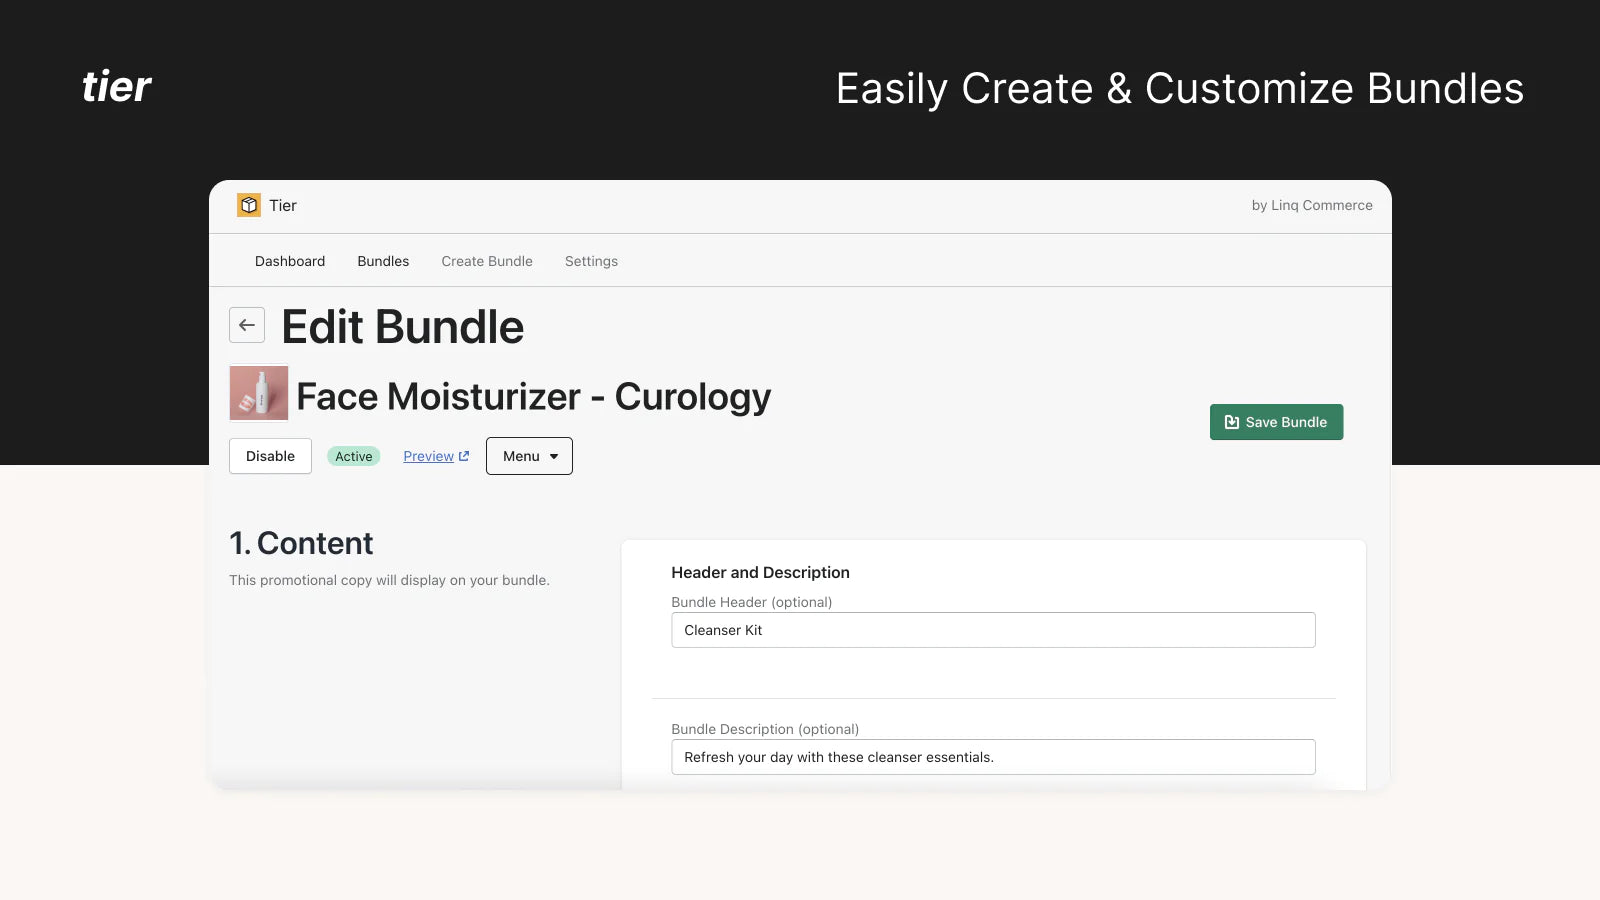Select the Active status badge
Image resolution: width=1600 pixels, height=900 pixels.
click(353, 456)
